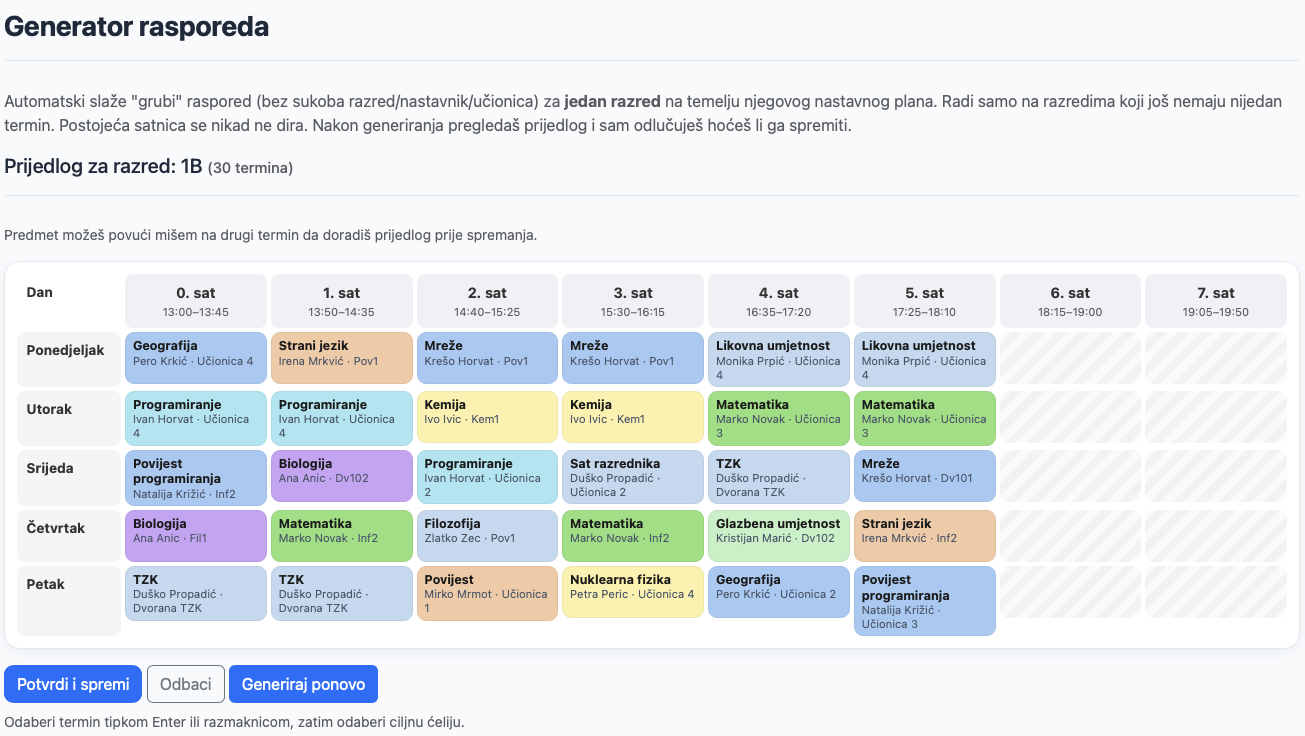The width and height of the screenshot is (1305, 736).
Task: Click the Sat razrednika card
Action: click(633, 476)
